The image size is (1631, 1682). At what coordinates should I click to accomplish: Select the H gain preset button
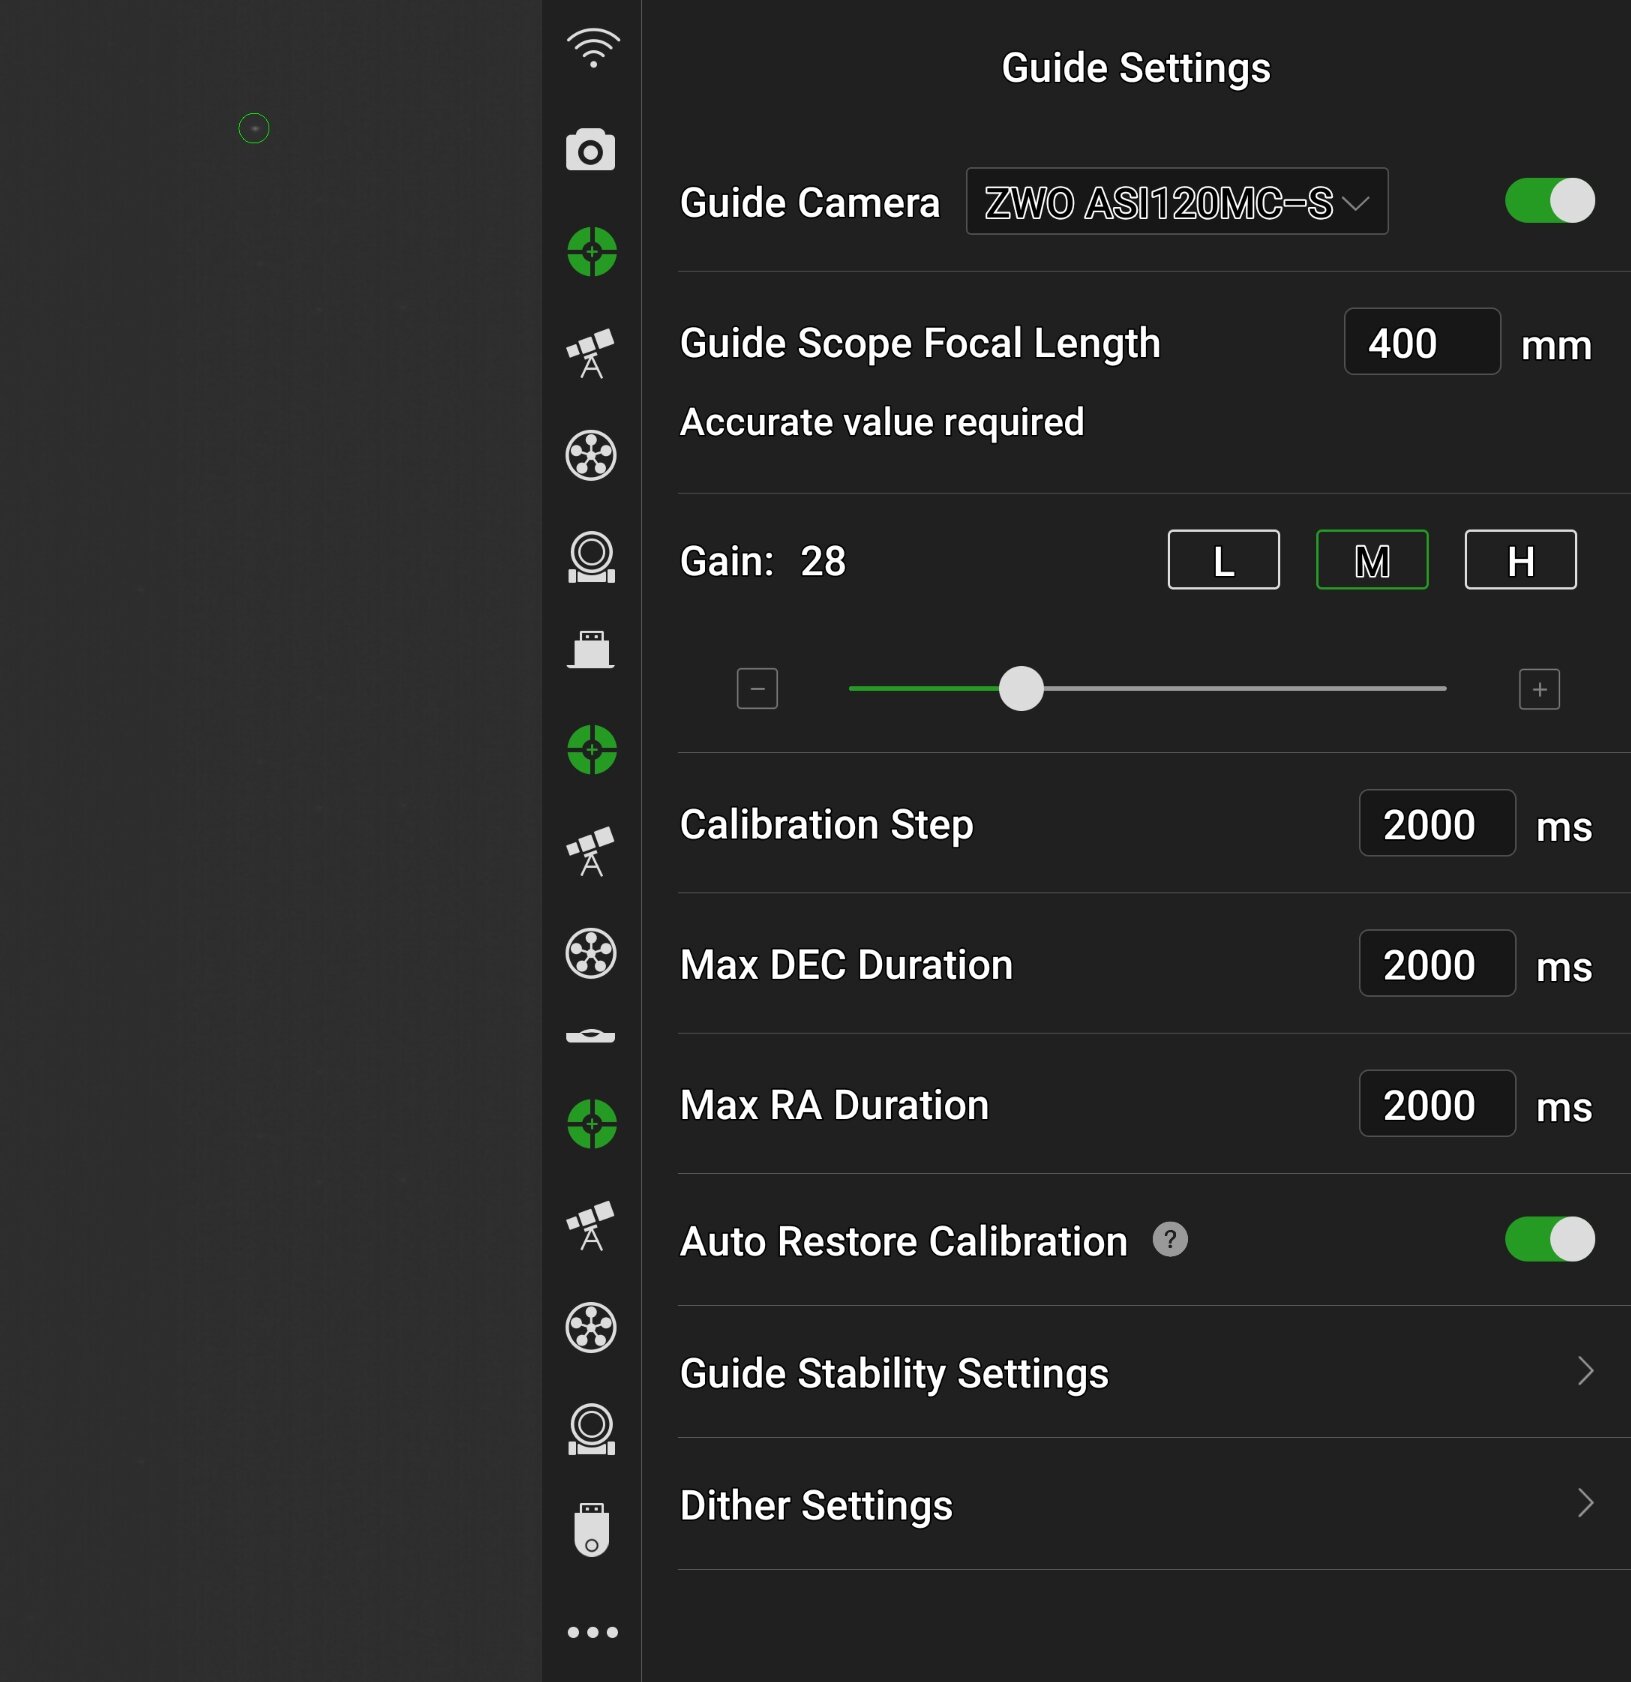[1520, 560]
